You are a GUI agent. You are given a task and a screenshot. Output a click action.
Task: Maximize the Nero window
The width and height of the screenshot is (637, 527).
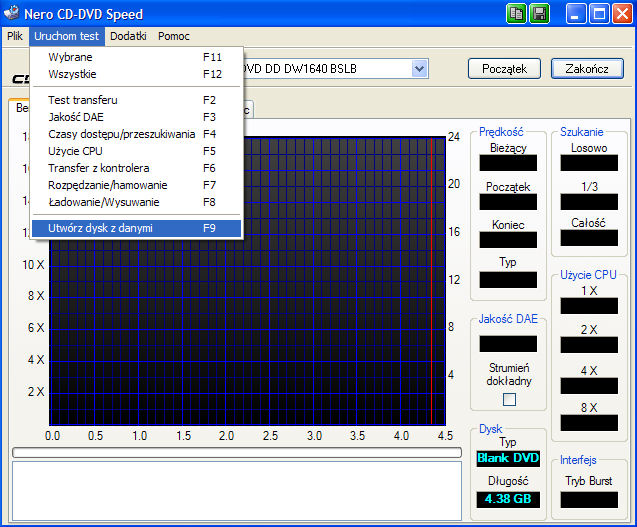tap(599, 14)
